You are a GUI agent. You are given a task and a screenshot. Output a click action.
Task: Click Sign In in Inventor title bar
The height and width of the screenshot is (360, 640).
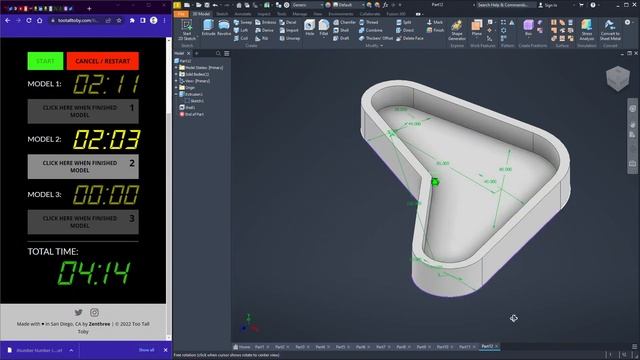coord(548,5)
